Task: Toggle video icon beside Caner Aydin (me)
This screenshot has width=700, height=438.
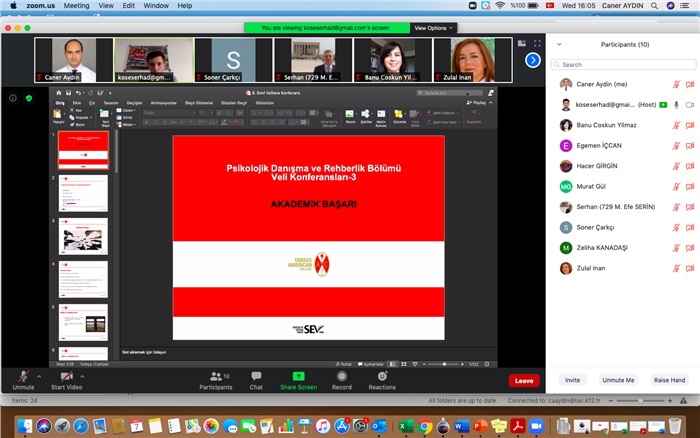Action: point(690,84)
